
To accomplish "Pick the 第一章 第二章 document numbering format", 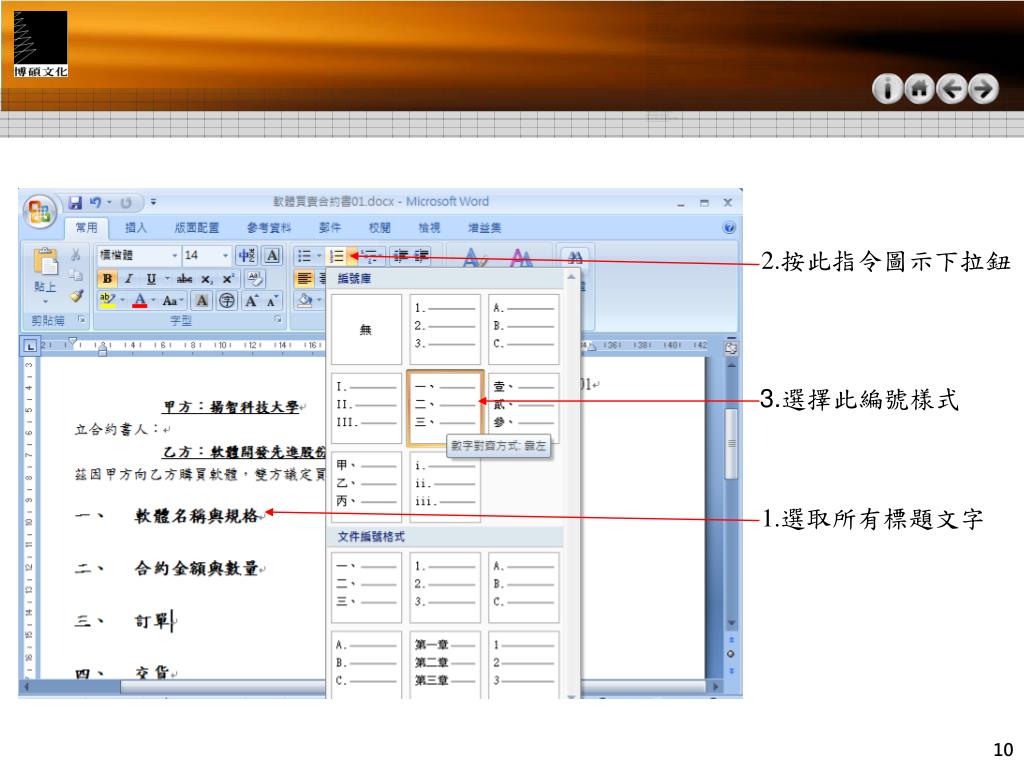I will point(445,665).
